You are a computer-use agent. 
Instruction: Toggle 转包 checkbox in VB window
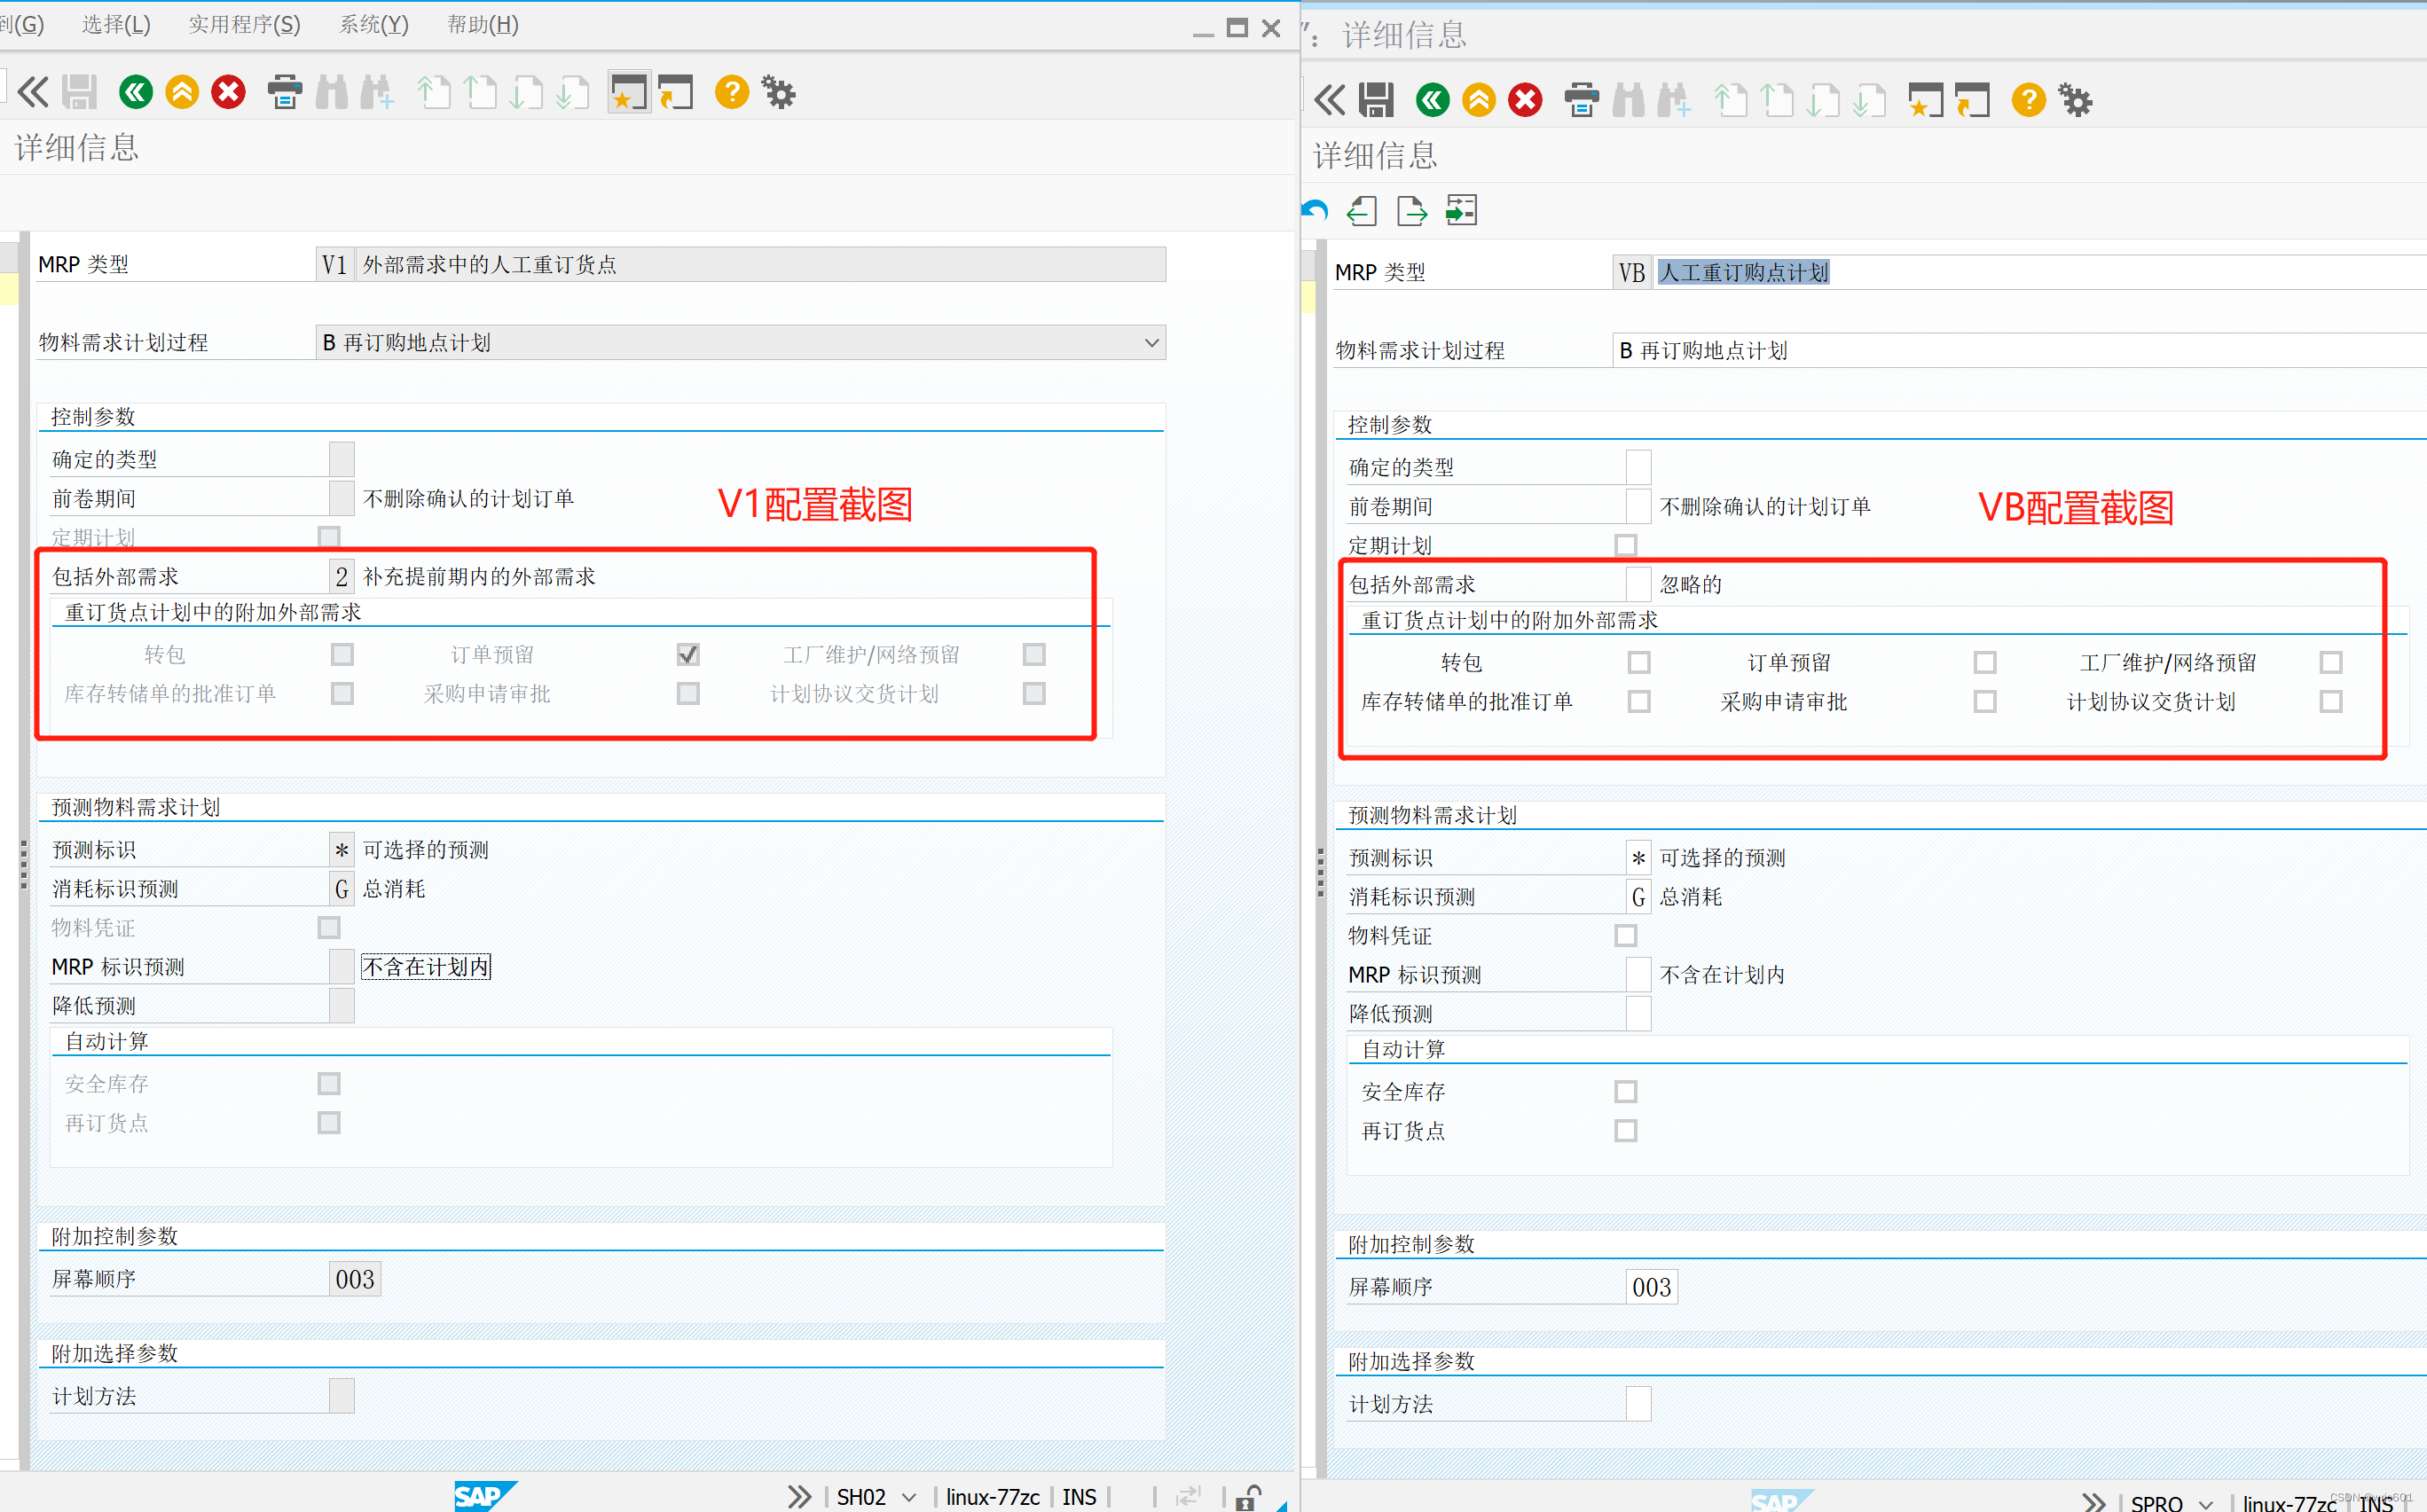point(1639,662)
